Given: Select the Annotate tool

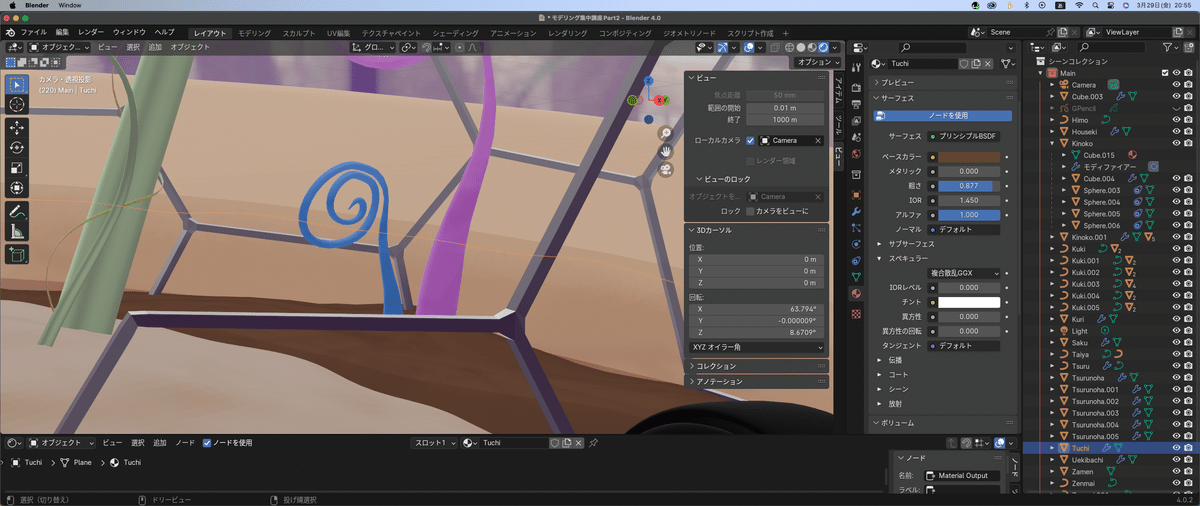Looking at the screenshot, I should click(x=17, y=212).
